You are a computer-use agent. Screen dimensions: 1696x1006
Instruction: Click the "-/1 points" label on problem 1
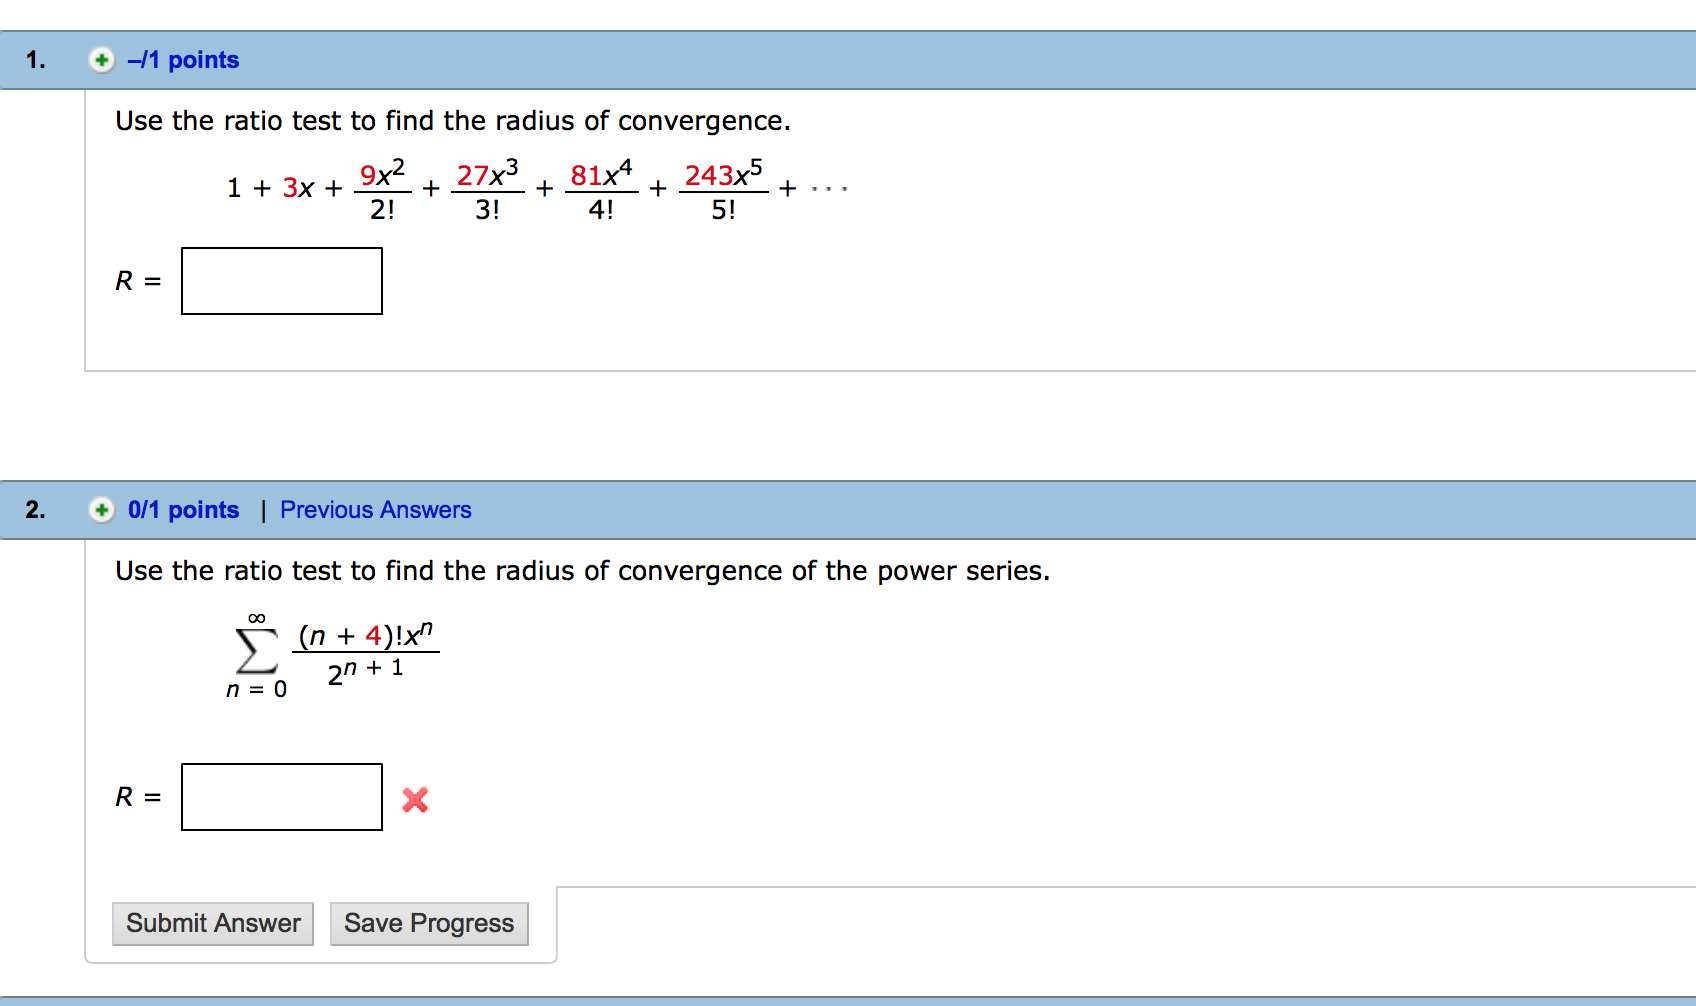[x=183, y=60]
